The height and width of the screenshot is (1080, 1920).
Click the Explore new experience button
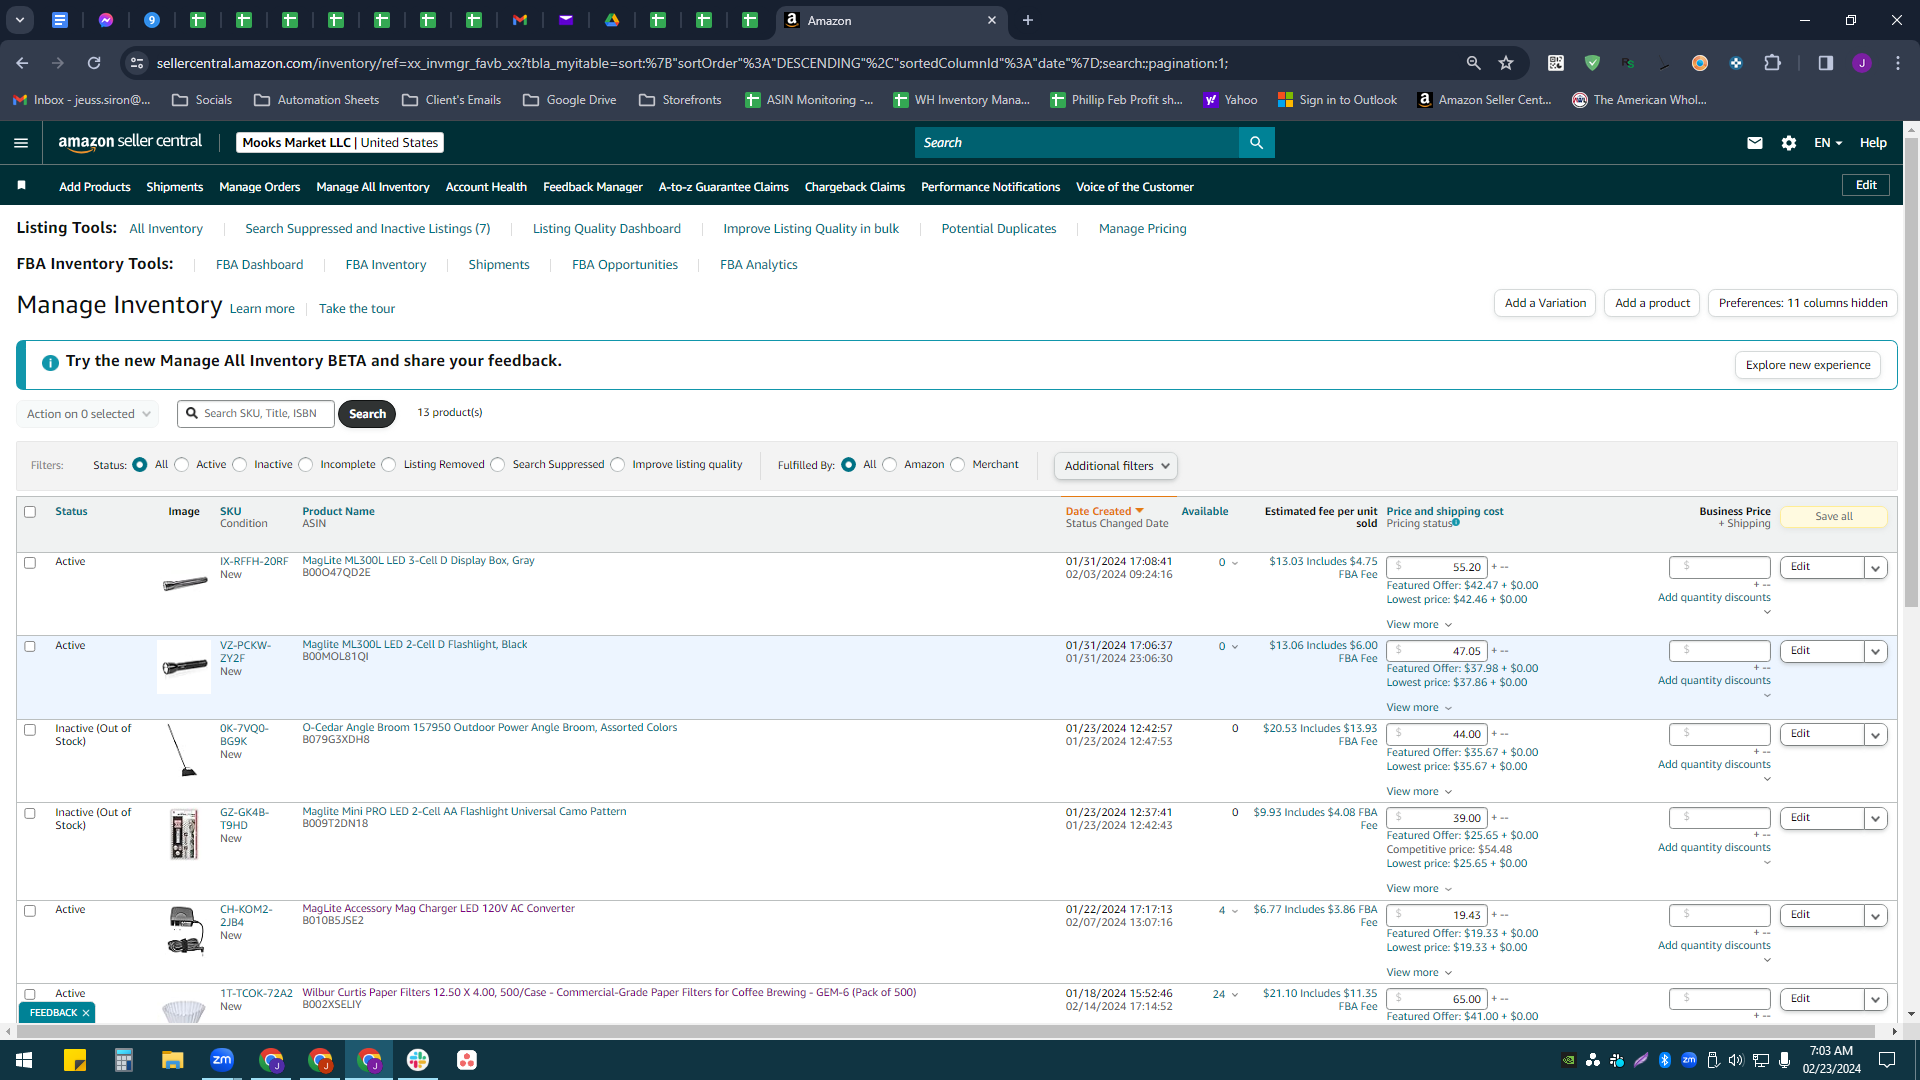pyautogui.click(x=1807, y=365)
